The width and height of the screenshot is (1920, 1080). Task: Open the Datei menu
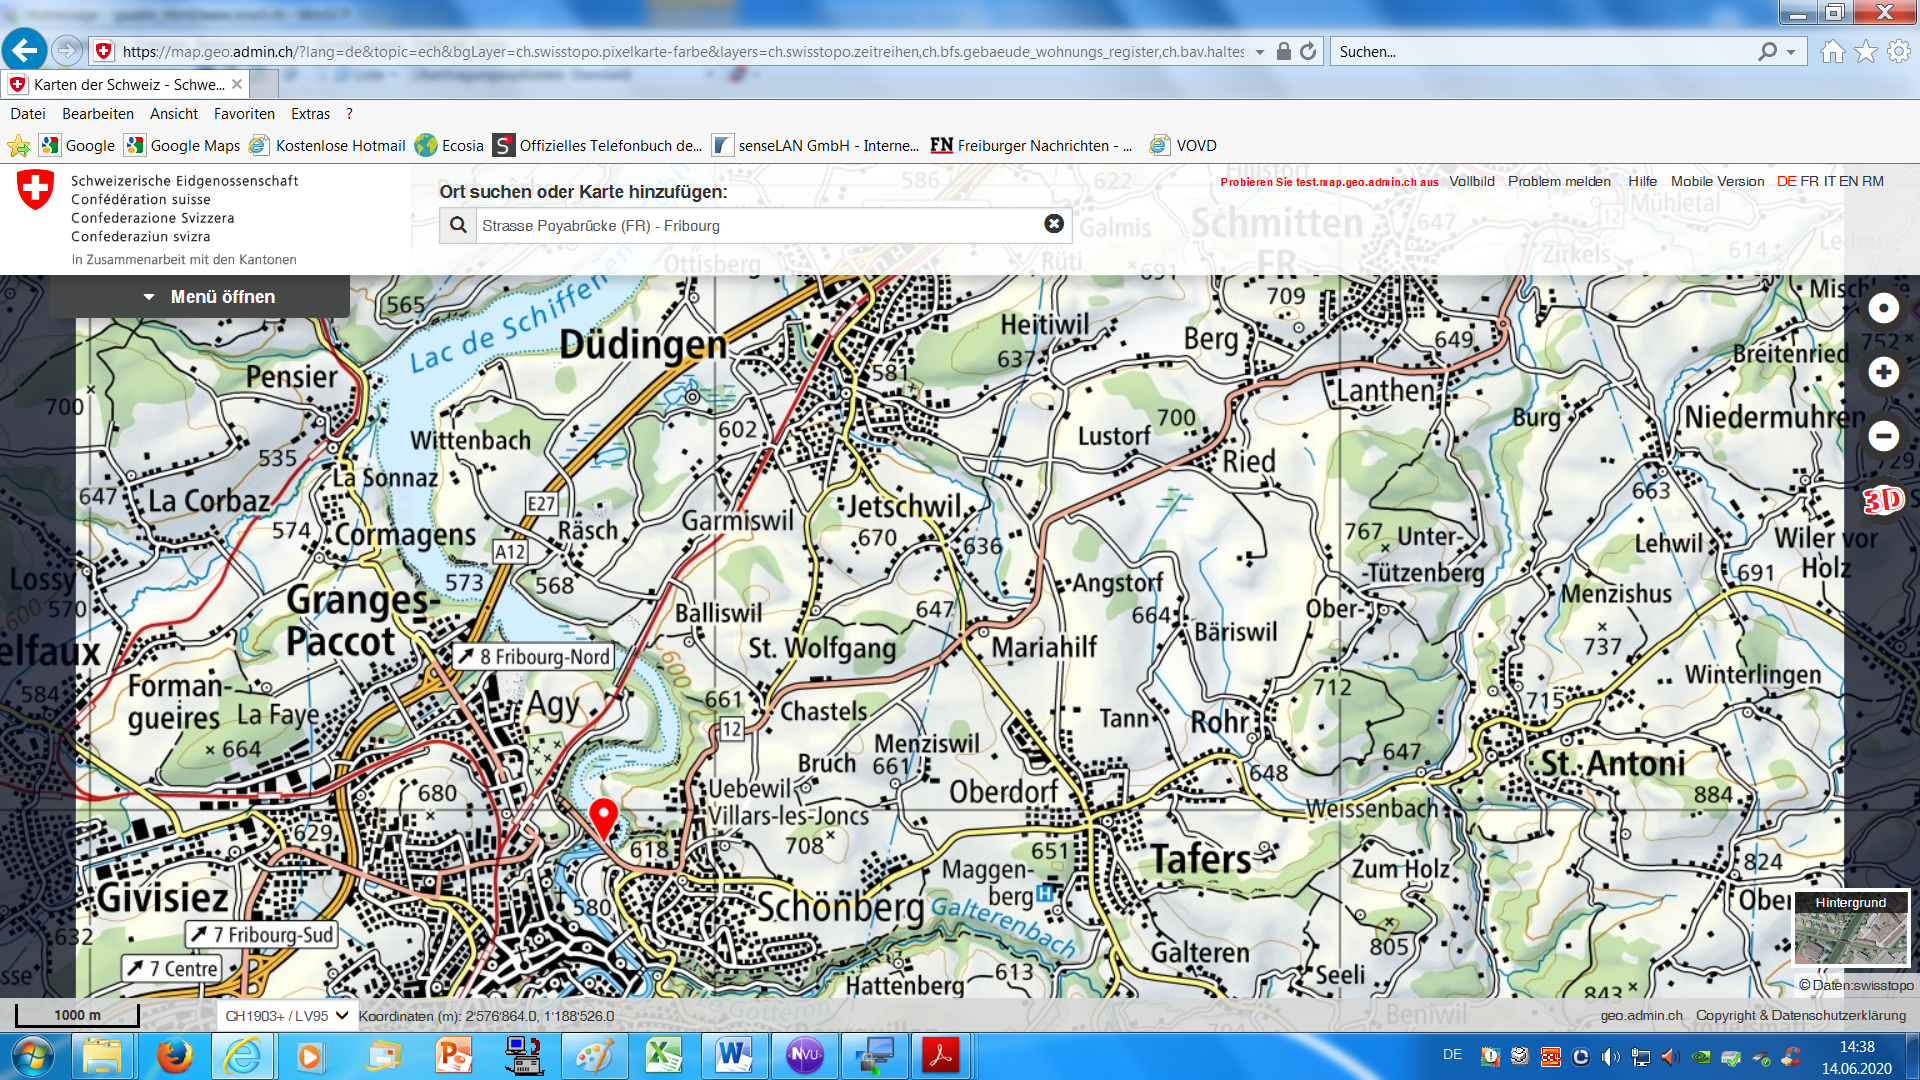(28, 114)
